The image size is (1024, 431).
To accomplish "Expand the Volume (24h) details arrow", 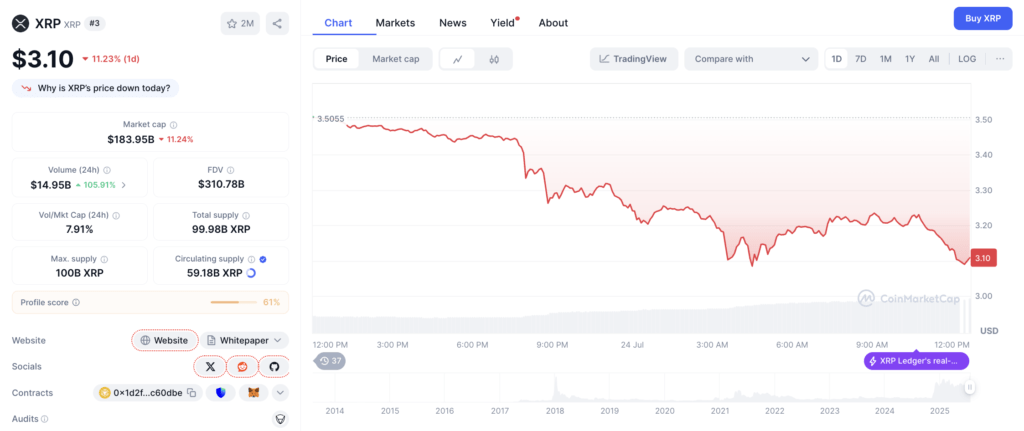I will [124, 185].
